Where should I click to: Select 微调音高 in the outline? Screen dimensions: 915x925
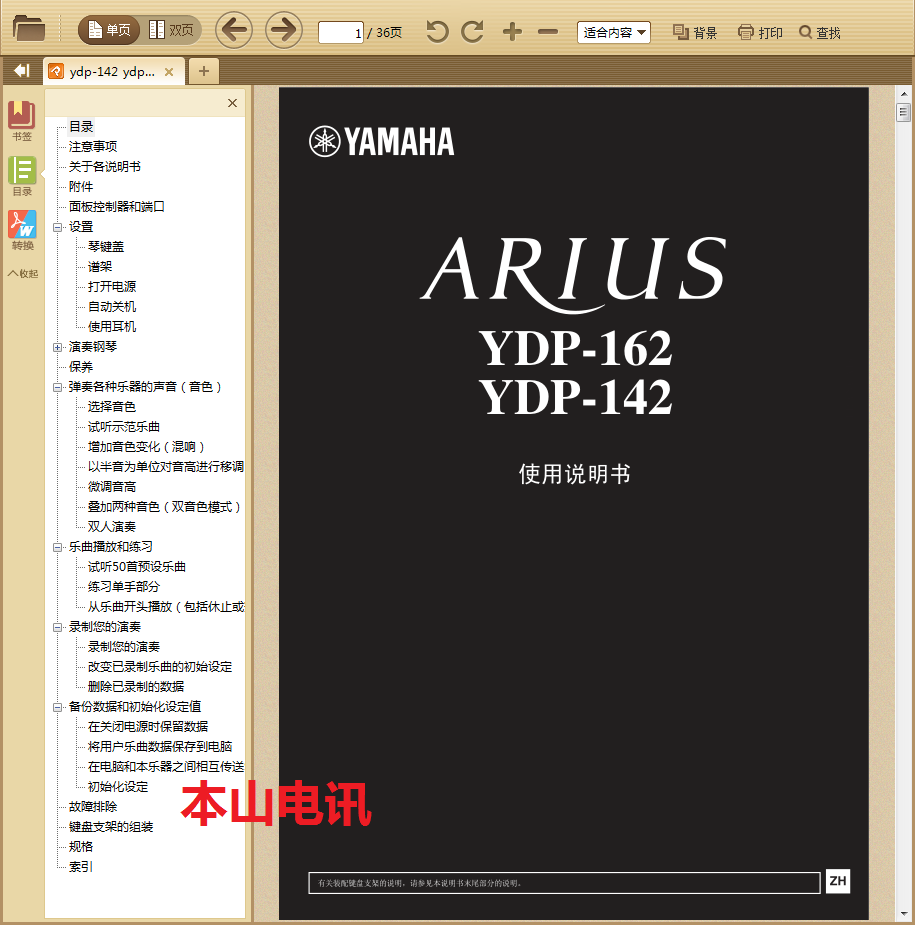111,487
